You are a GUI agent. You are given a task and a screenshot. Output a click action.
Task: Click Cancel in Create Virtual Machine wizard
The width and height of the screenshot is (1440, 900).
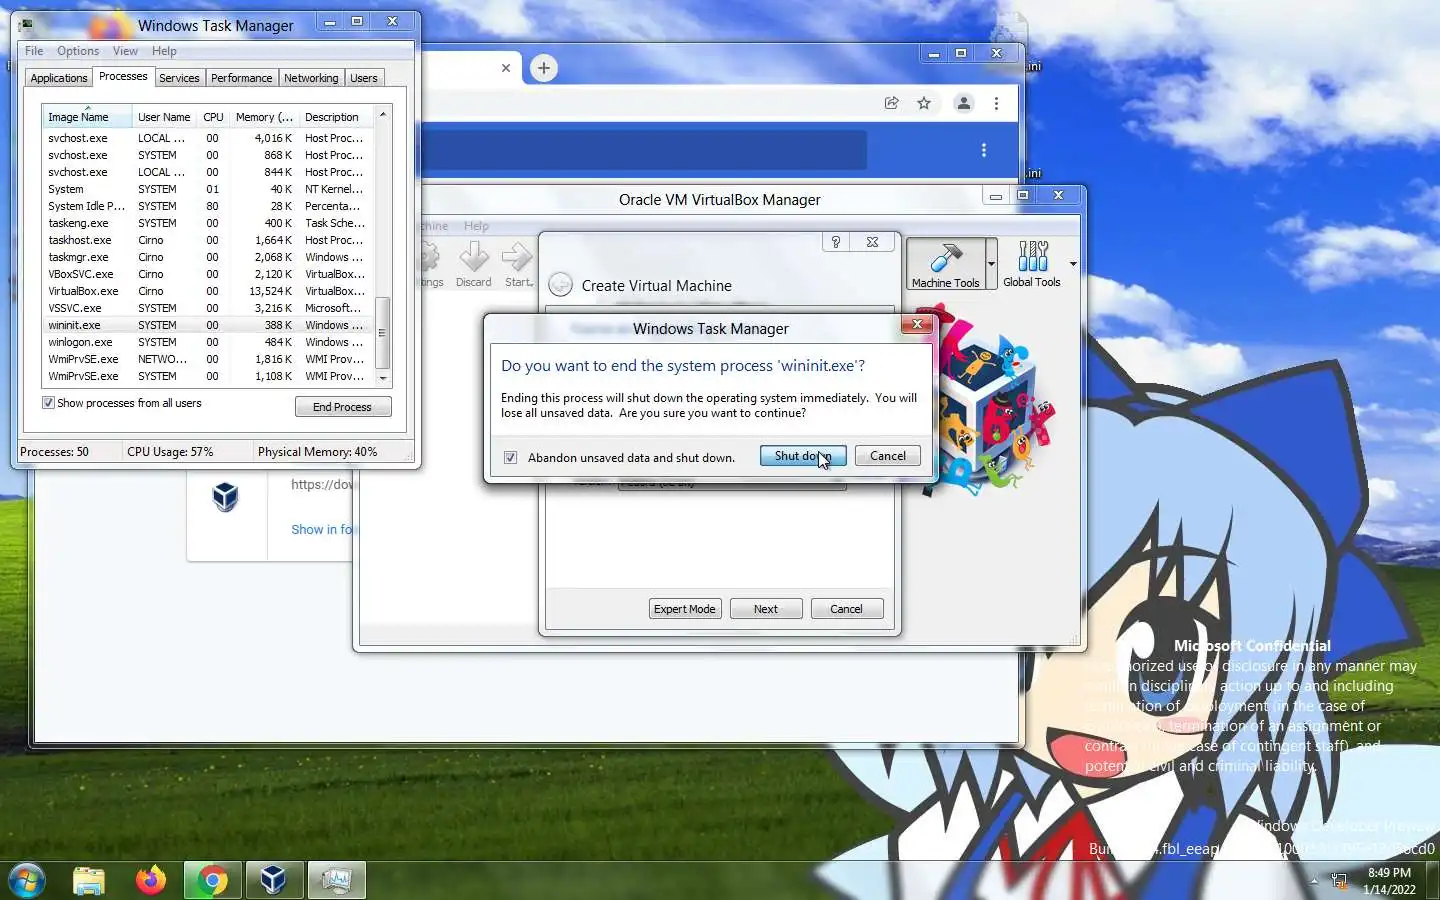tap(846, 609)
